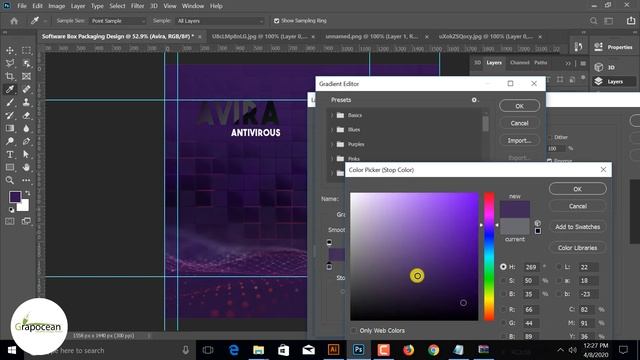640x360 pixels.
Task: Open the search icon at top right
Action: pos(593,21)
